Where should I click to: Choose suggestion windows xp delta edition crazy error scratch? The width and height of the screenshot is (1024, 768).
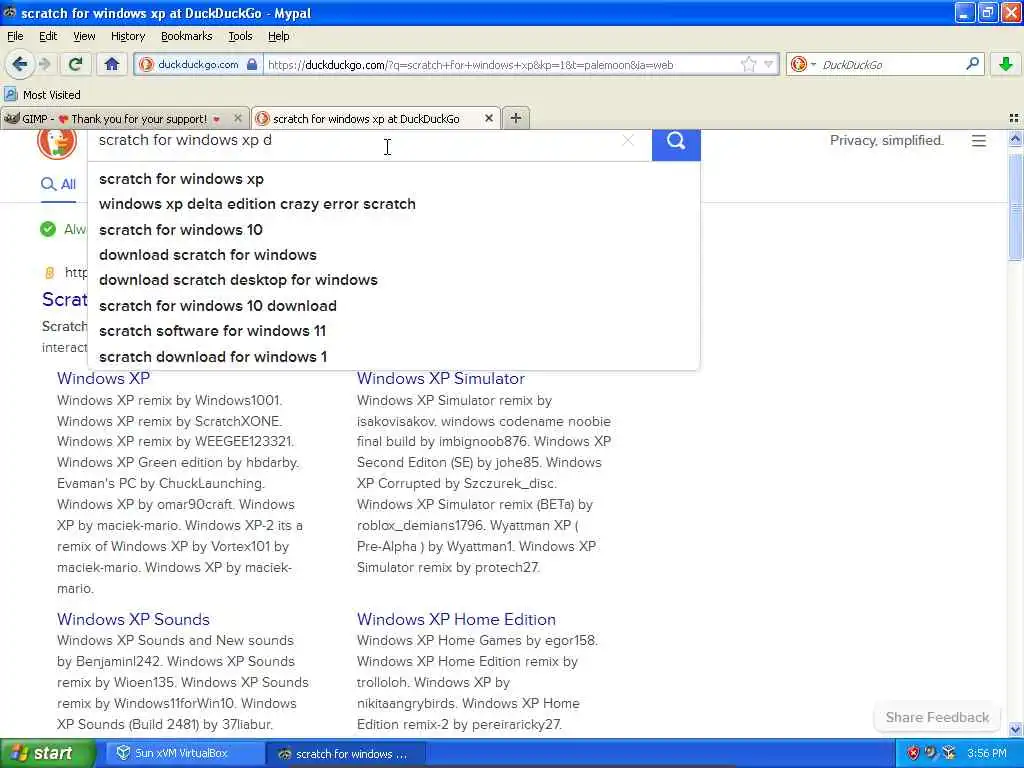pyautogui.click(x=393, y=204)
